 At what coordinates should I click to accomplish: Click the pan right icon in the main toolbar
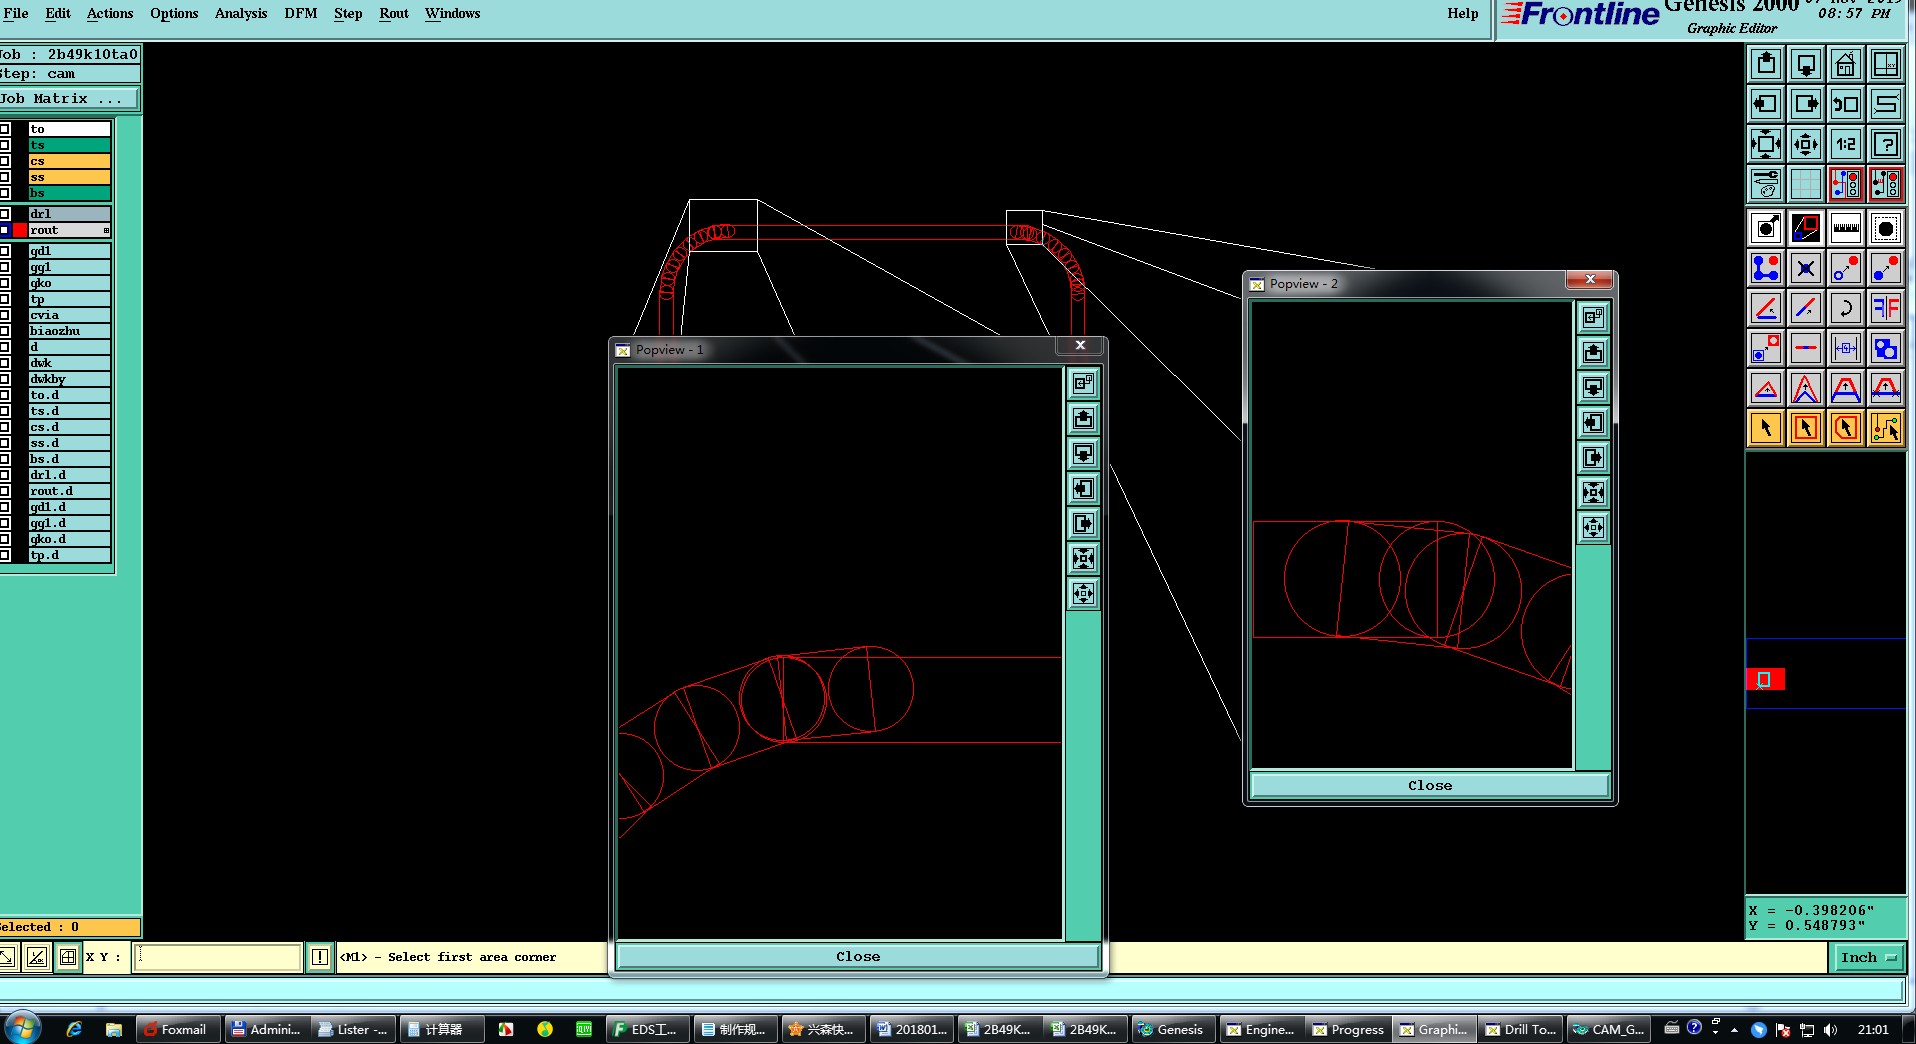1806,104
